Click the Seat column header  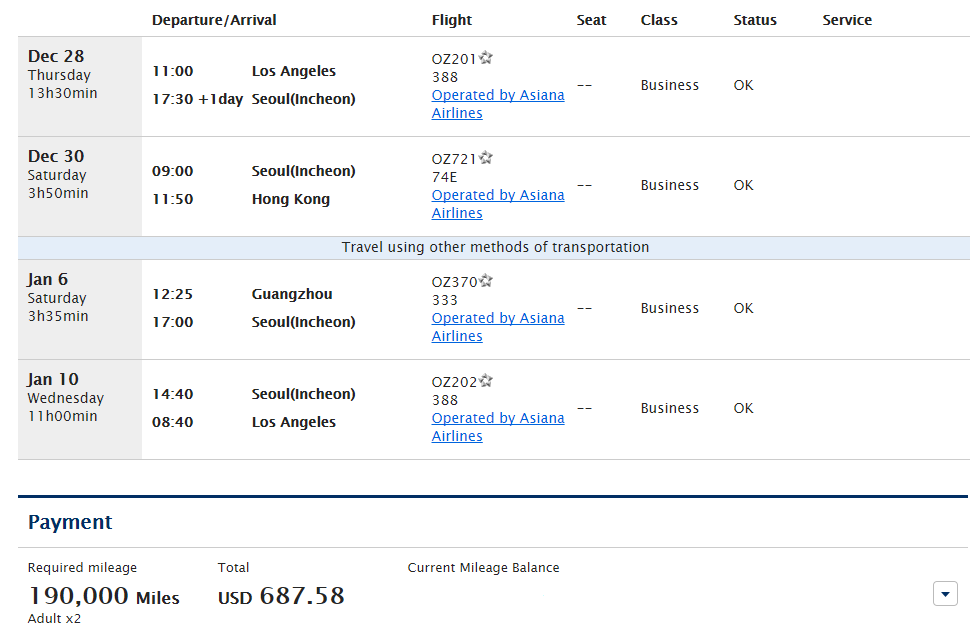[591, 20]
